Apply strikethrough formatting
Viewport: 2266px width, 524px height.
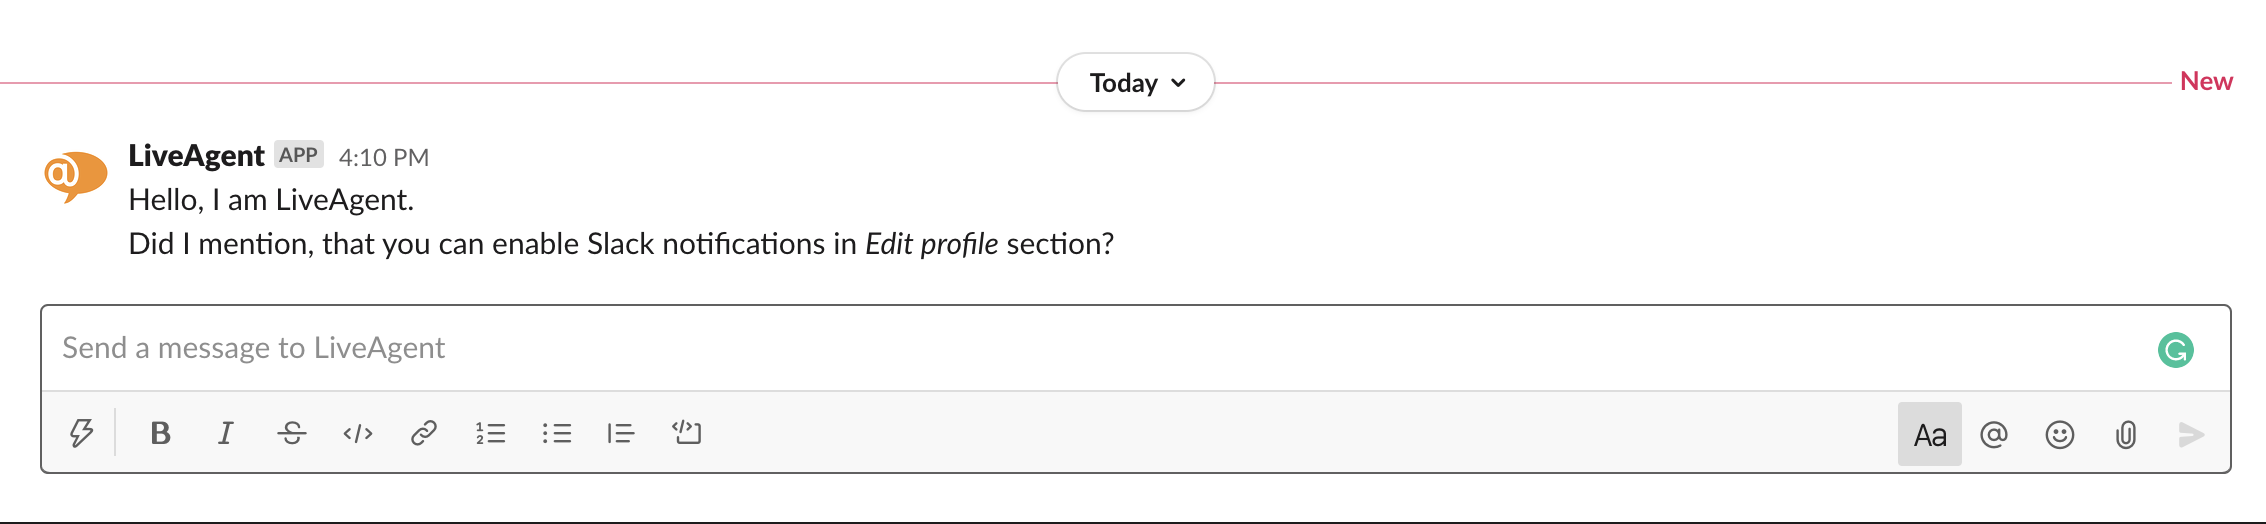pos(292,433)
